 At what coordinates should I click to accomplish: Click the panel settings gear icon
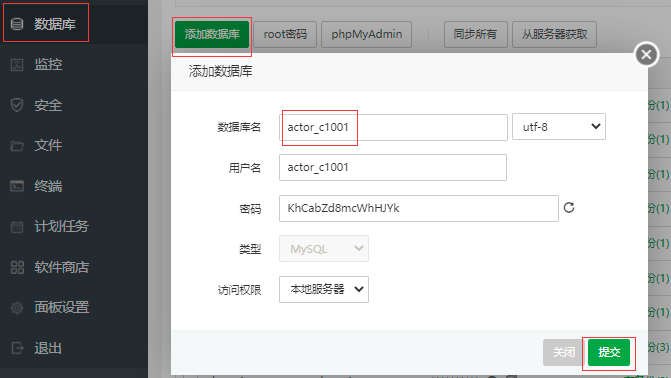[x=17, y=307]
